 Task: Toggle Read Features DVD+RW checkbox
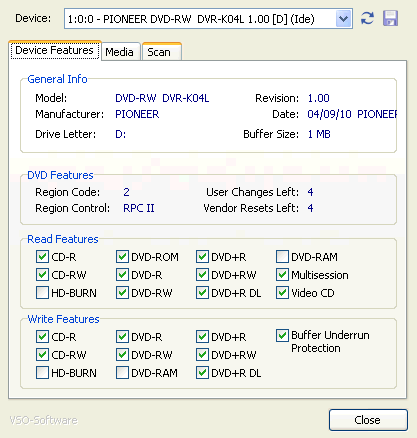[202, 275]
